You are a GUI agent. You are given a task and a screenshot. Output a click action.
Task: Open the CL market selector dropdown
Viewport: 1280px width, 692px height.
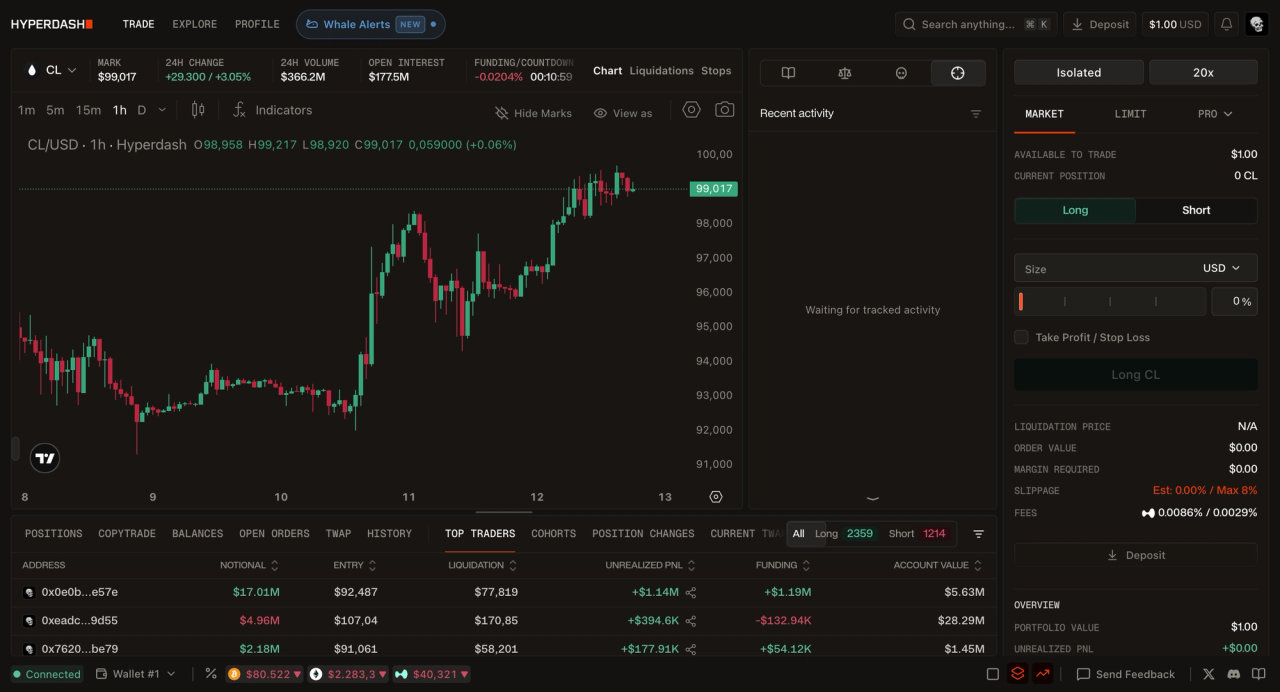pos(52,70)
